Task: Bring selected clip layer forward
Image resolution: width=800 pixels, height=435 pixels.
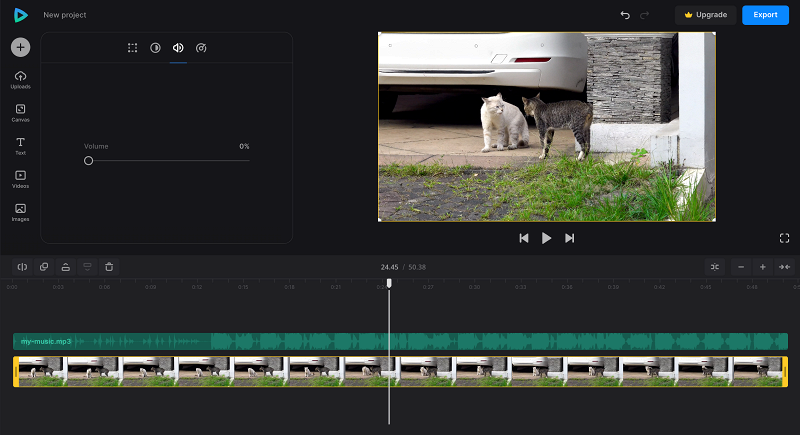Action: tap(66, 267)
